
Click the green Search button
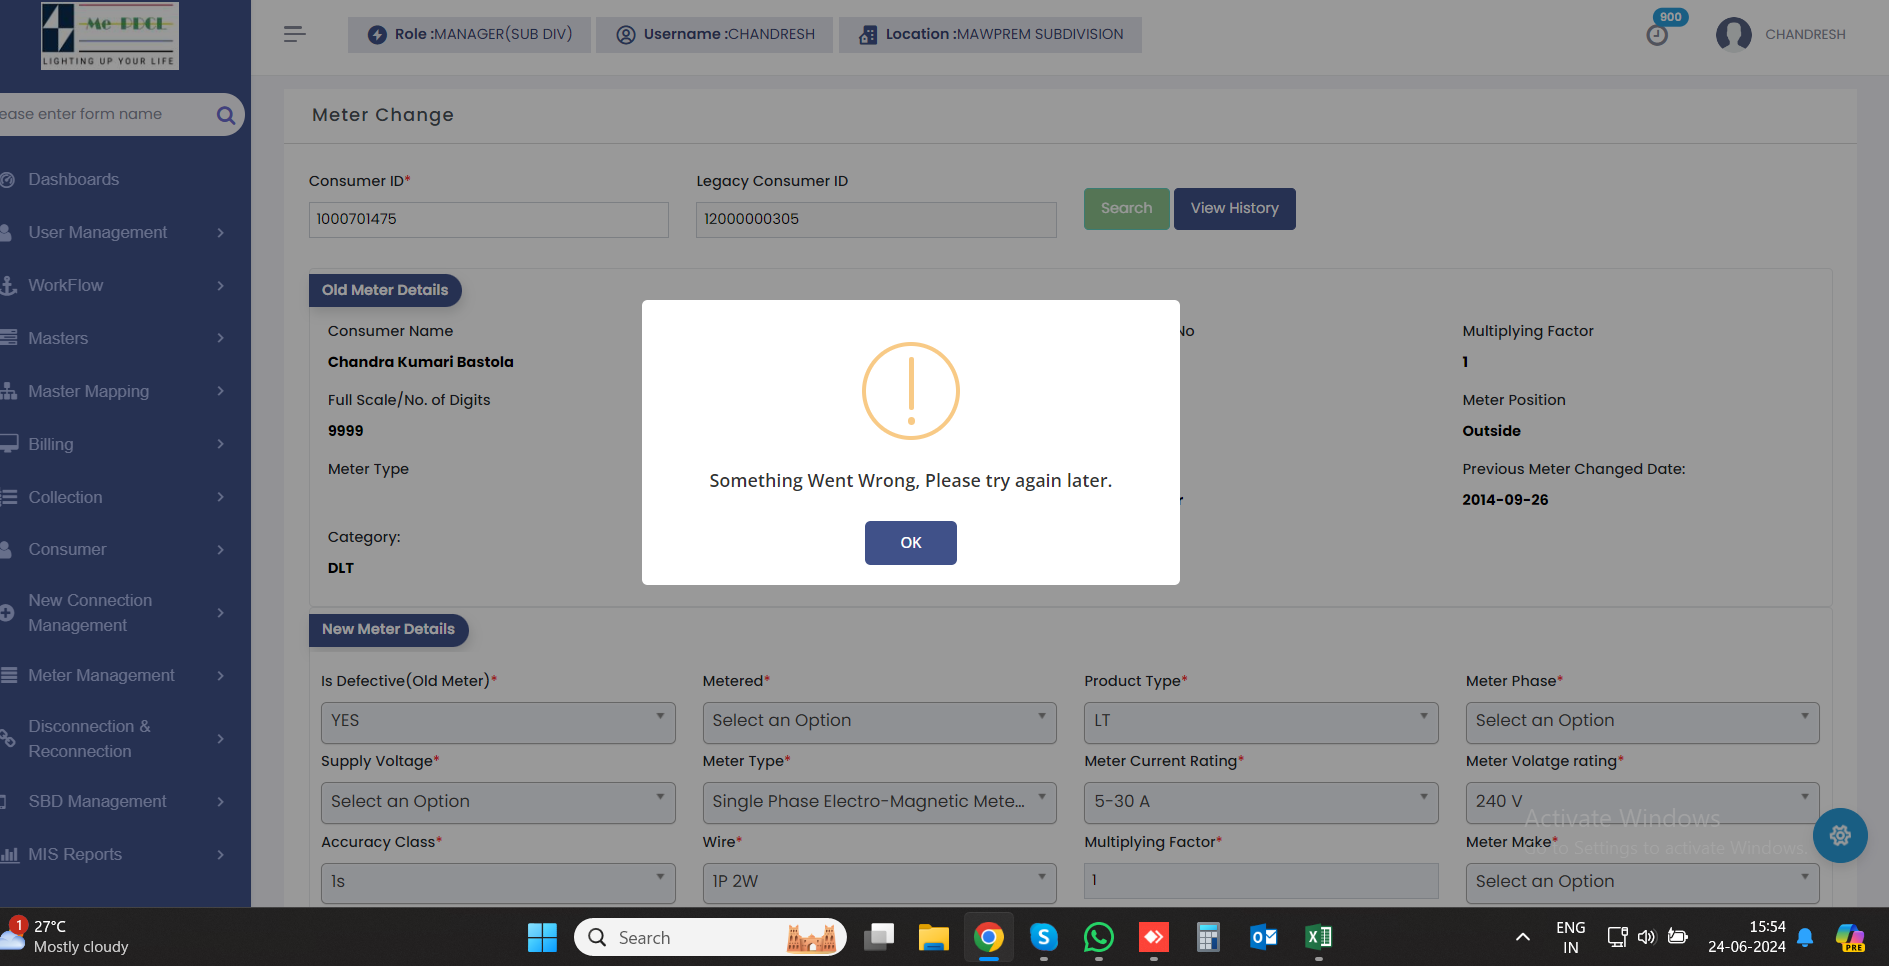1127,209
